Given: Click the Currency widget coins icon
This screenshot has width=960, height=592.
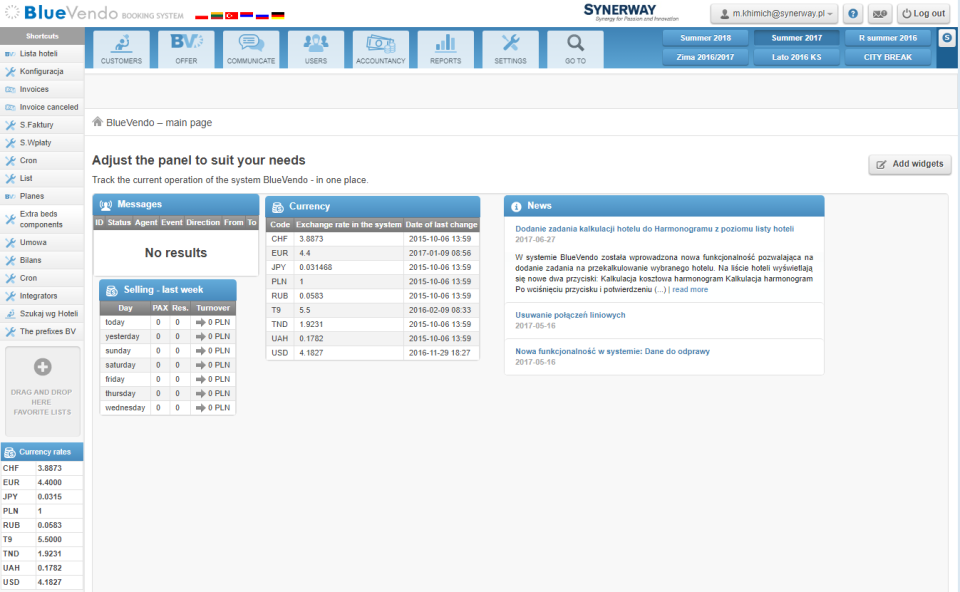Looking at the screenshot, I should coord(278,207).
